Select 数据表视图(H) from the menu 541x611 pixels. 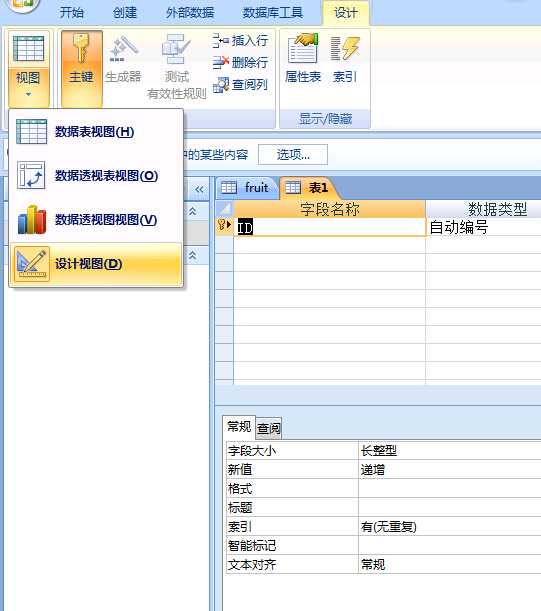pyautogui.click(x=96, y=132)
